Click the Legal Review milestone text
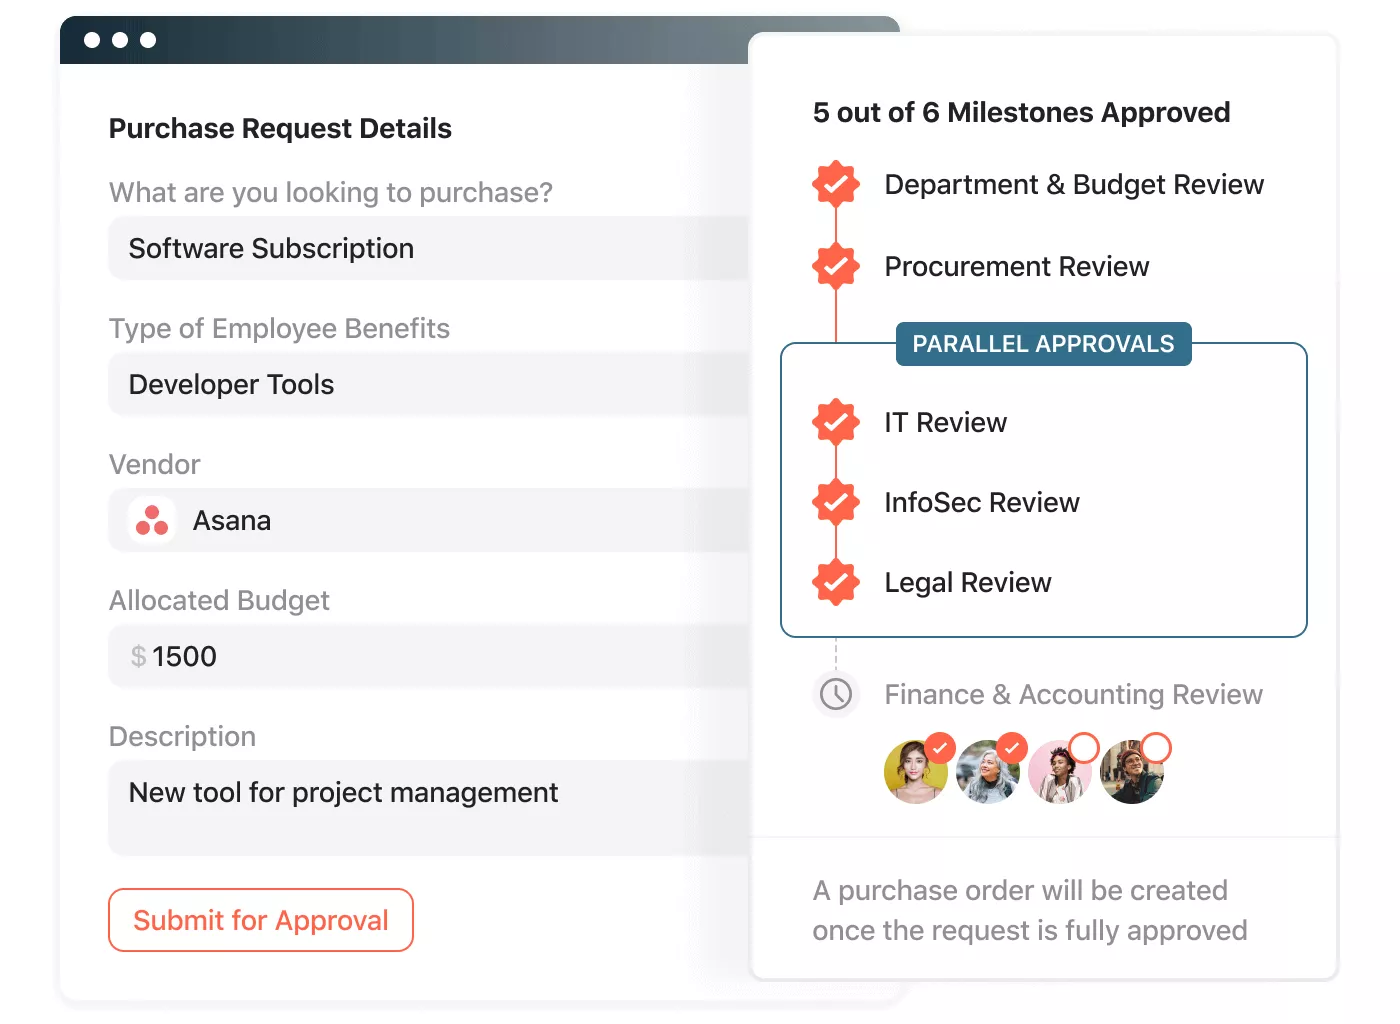The width and height of the screenshot is (1400, 1024). 968,583
